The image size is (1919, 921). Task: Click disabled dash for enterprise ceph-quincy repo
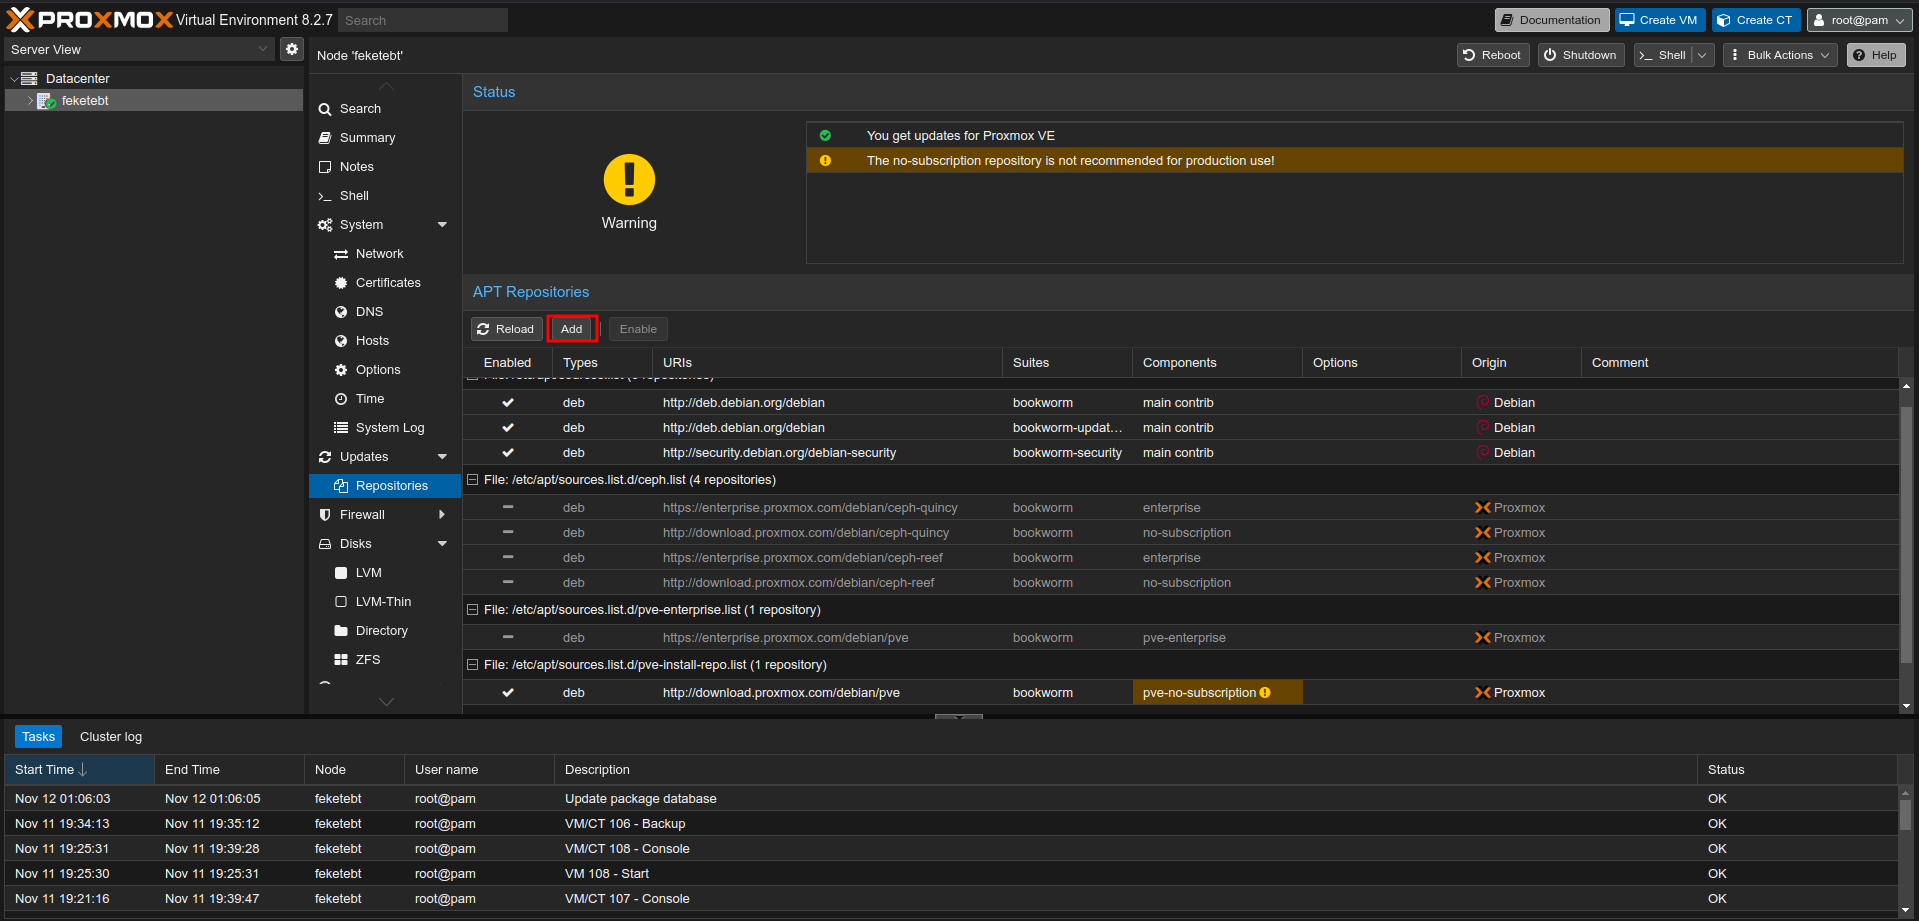click(x=508, y=508)
